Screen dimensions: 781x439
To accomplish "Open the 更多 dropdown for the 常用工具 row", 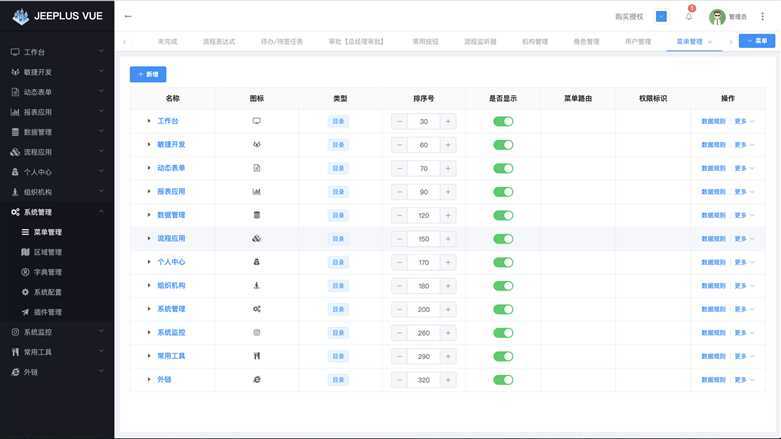I will 744,356.
